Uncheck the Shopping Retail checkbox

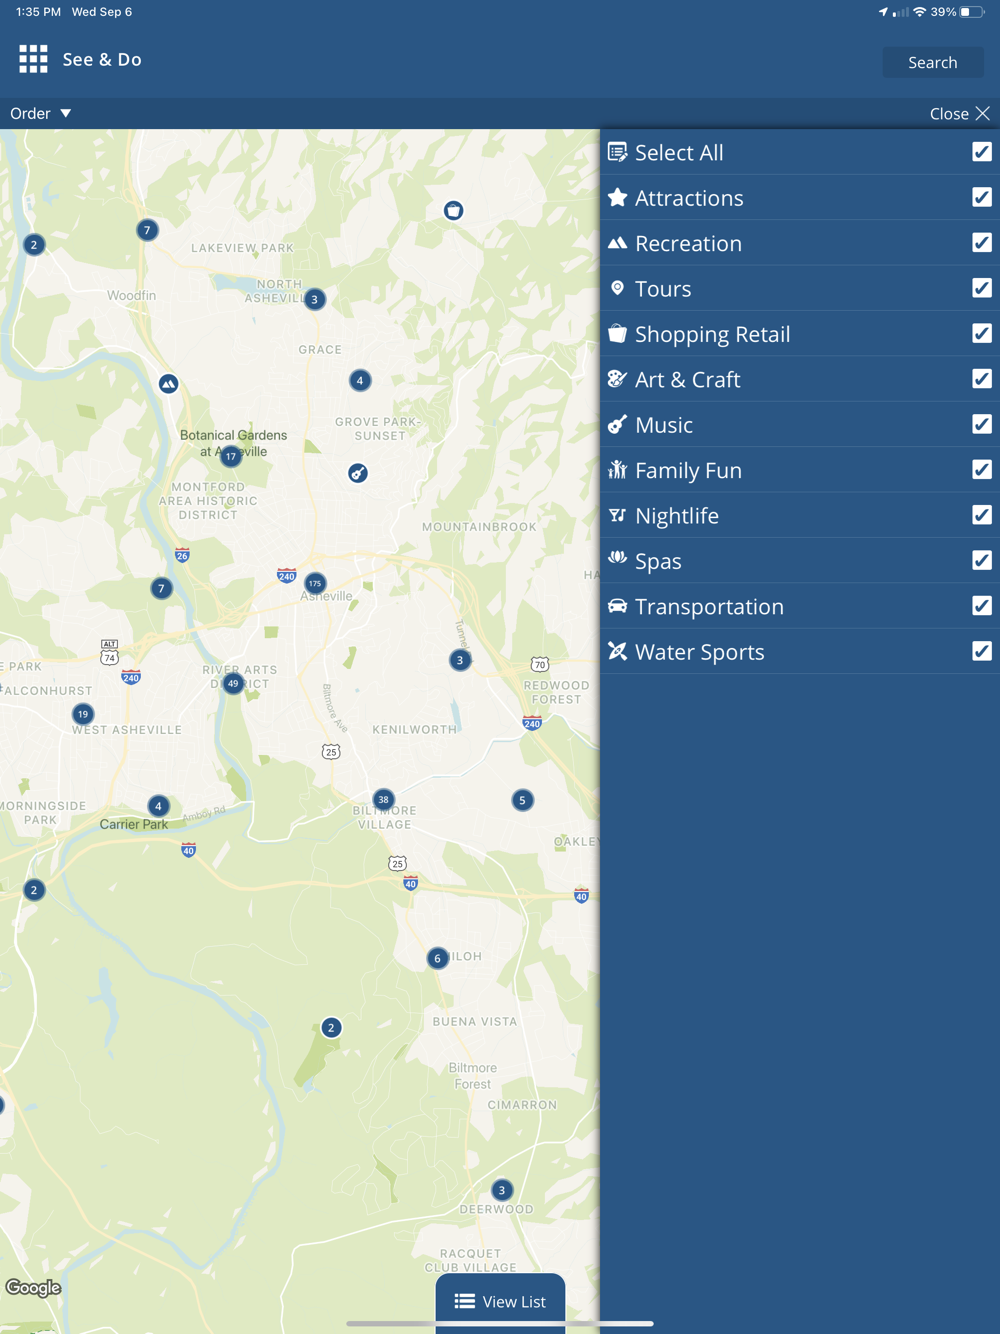[x=982, y=333]
